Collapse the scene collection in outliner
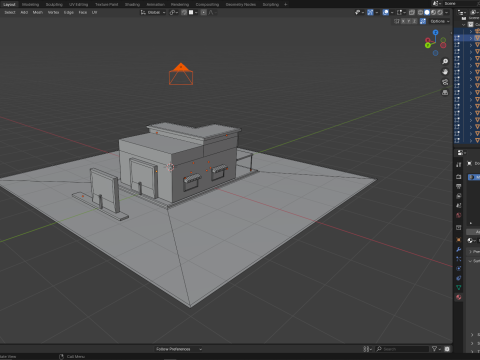 (x=464, y=25)
